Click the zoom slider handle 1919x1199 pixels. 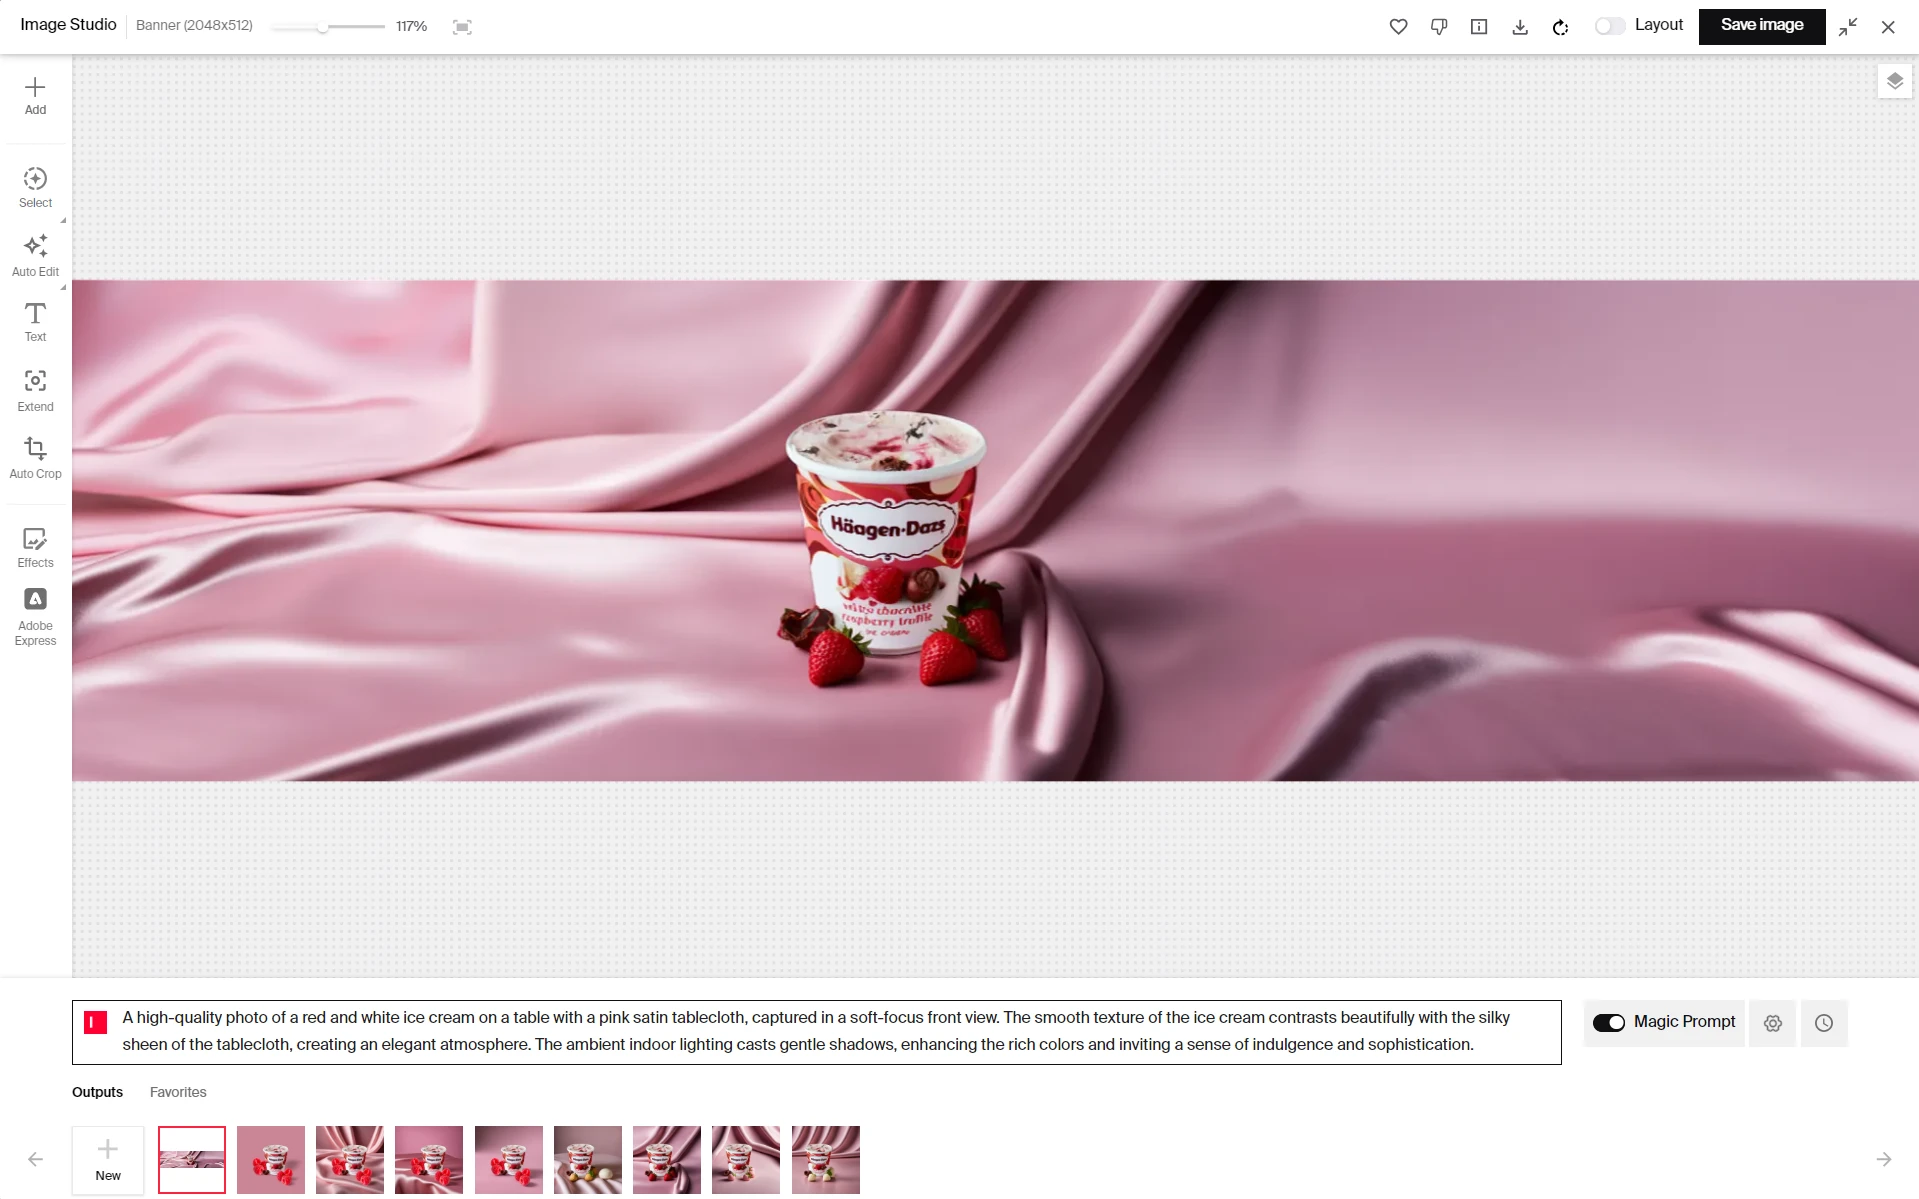(x=322, y=27)
